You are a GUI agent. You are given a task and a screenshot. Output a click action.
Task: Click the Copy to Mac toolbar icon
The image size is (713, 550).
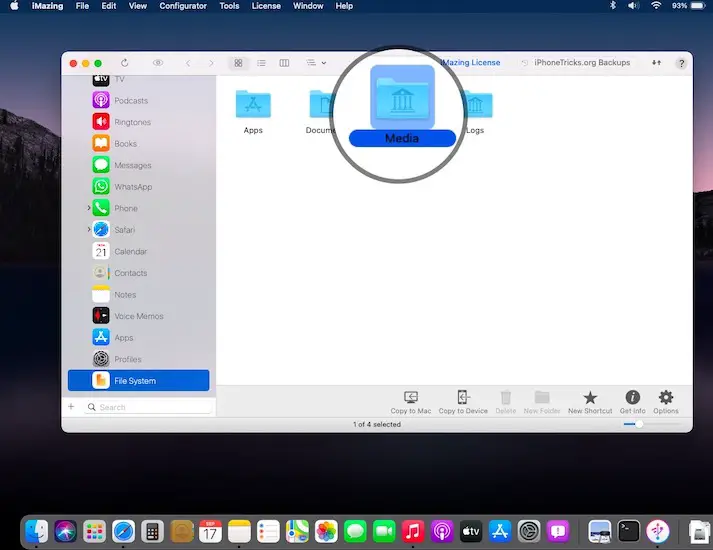(411, 398)
